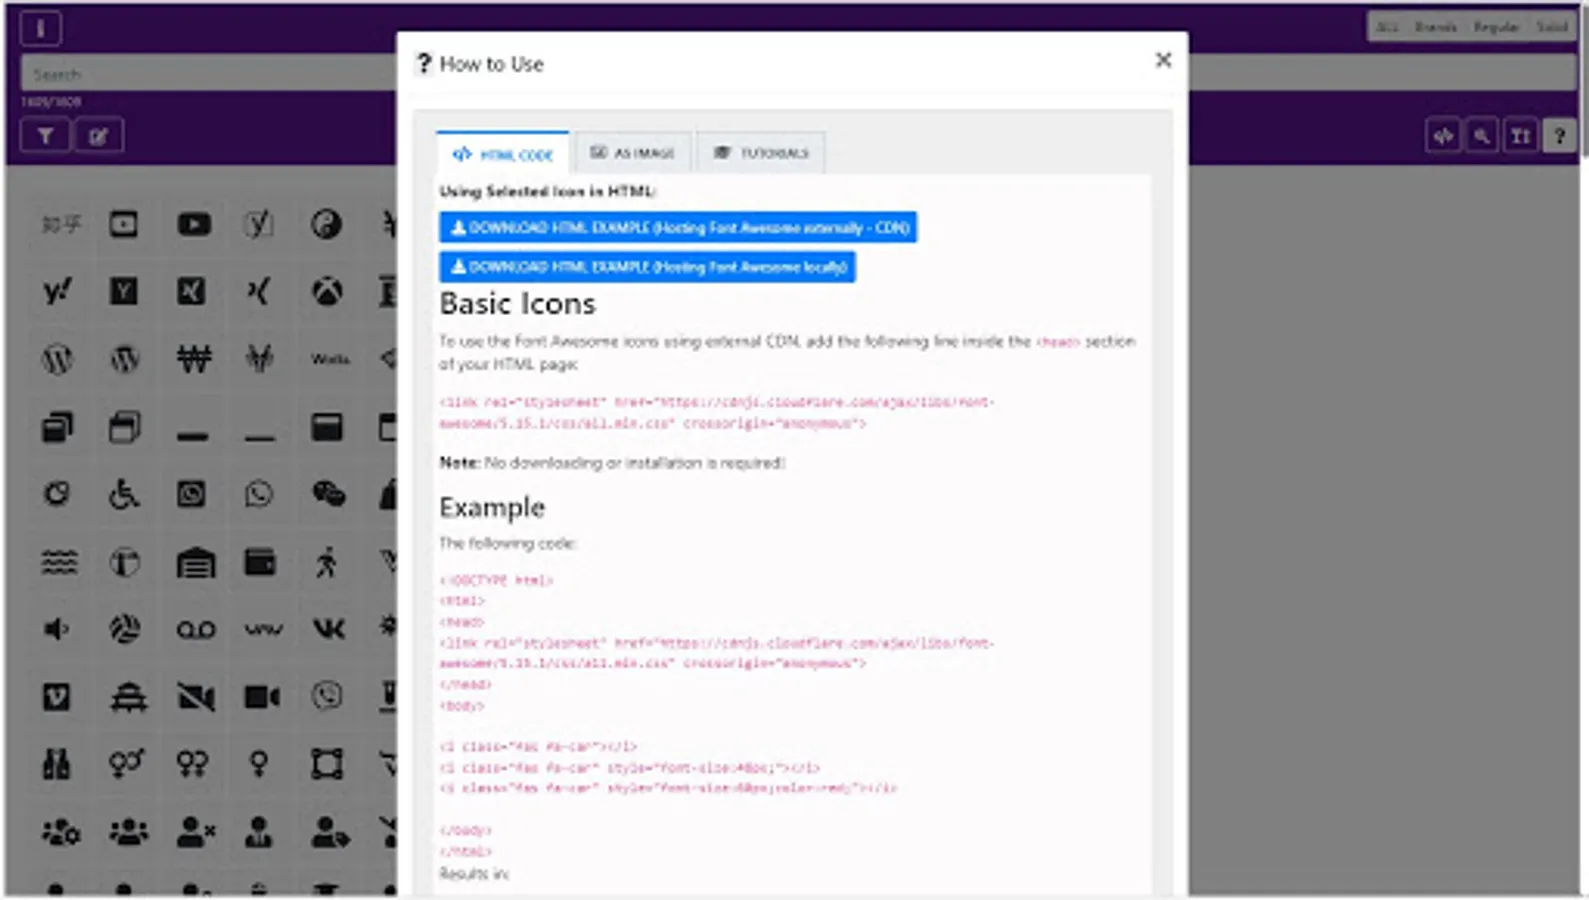The width and height of the screenshot is (1589, 900).
Task: Select the Yin Yang icon
Action: click(x=326, y=224)
